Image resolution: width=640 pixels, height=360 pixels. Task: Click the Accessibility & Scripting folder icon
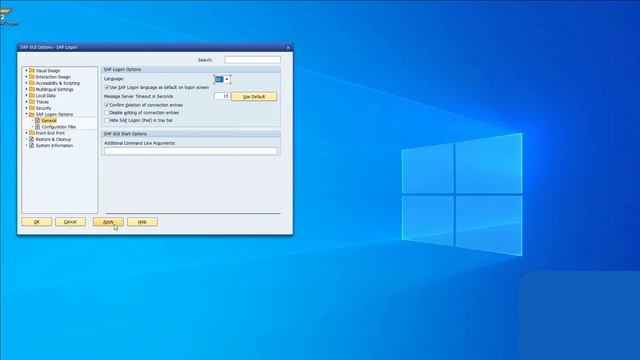[32, 83]
